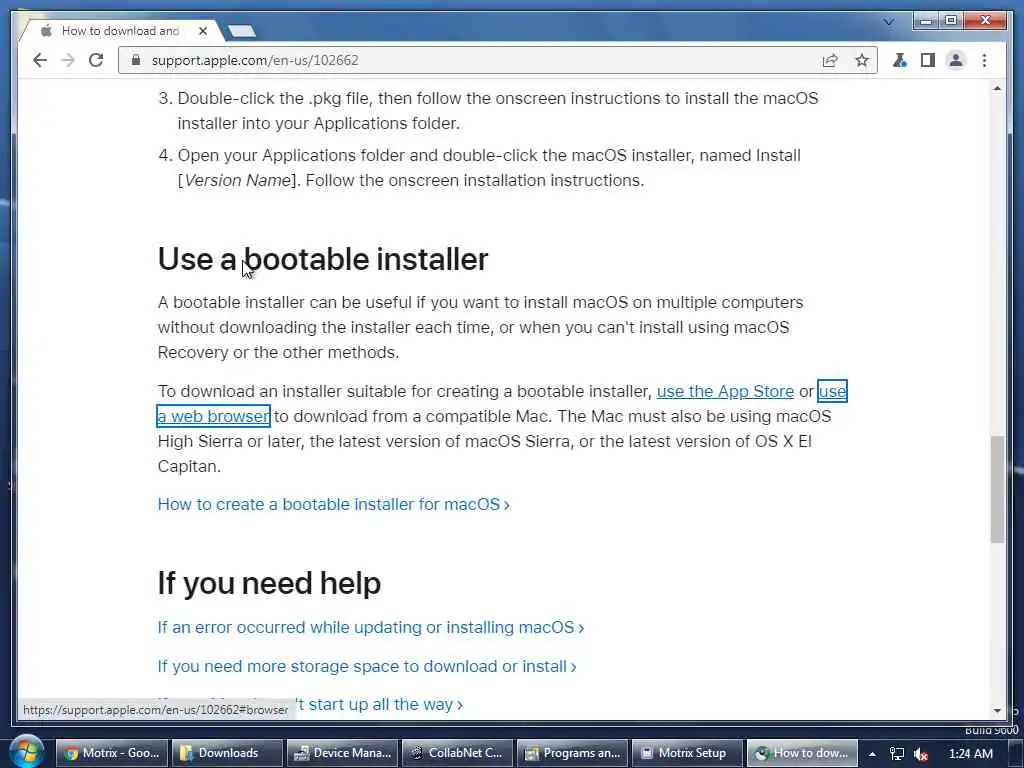Click the vertical scrollbar thumb
The image size is (1024, 768).
[997, 489]
